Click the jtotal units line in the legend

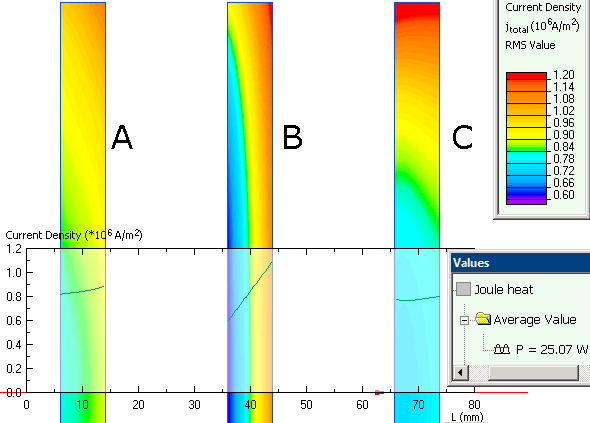pyautogui.click(x=542, y=26)
